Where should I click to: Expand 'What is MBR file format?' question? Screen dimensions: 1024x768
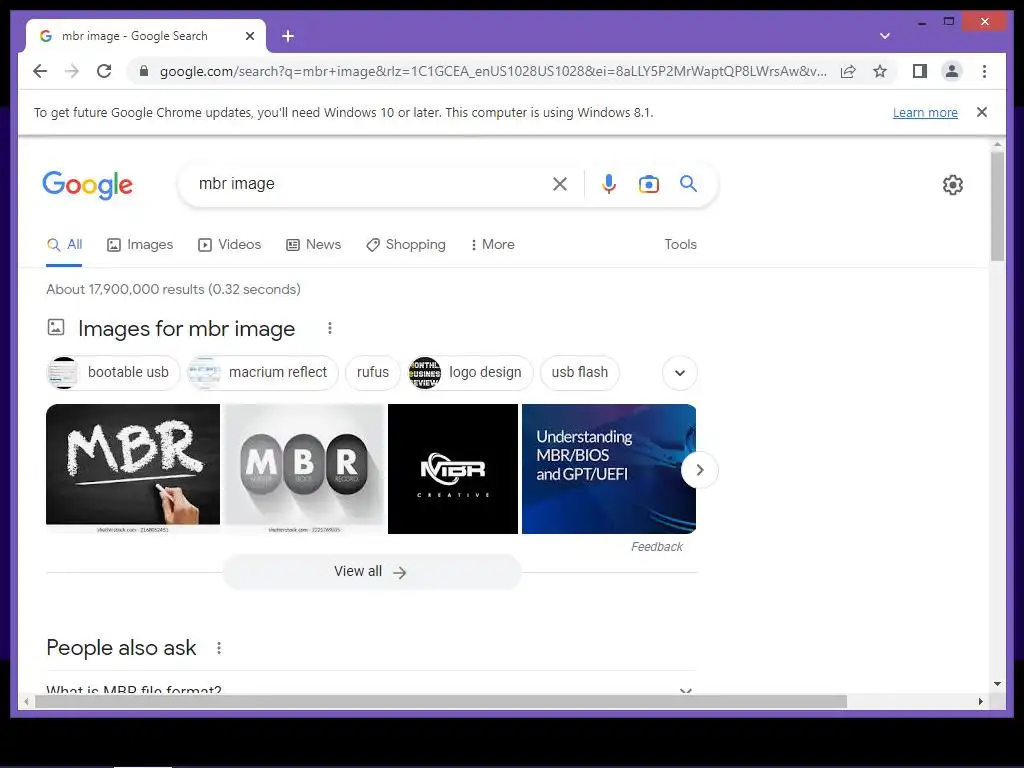click(371, 688)
